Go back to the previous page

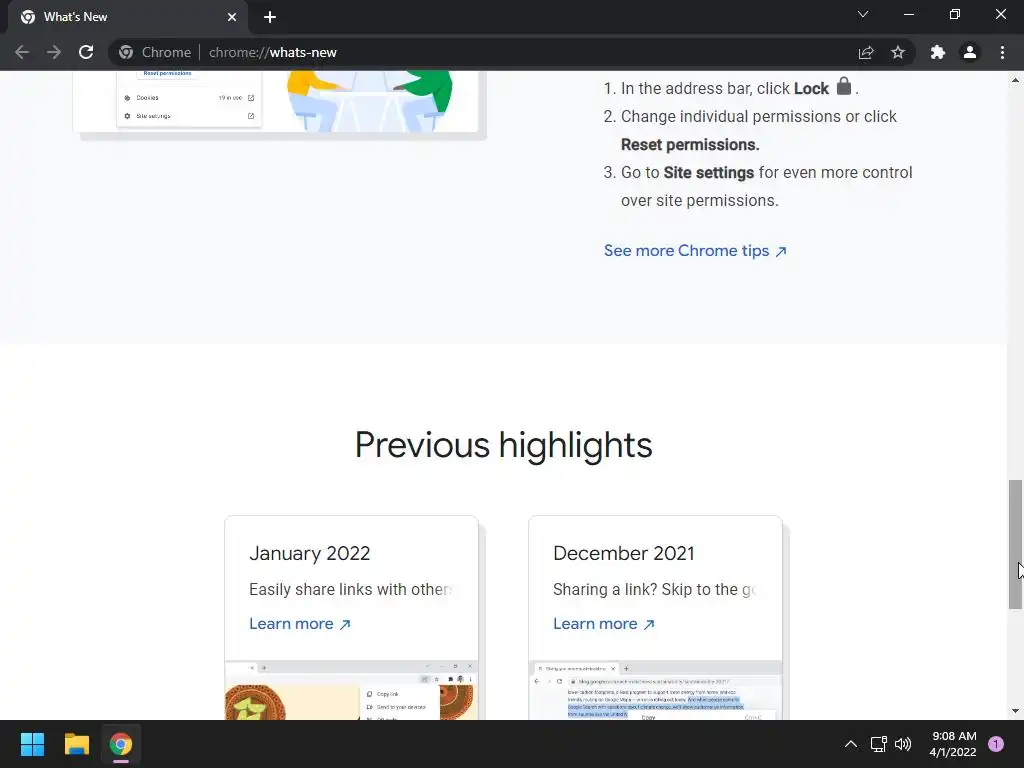tap(22, 52)
